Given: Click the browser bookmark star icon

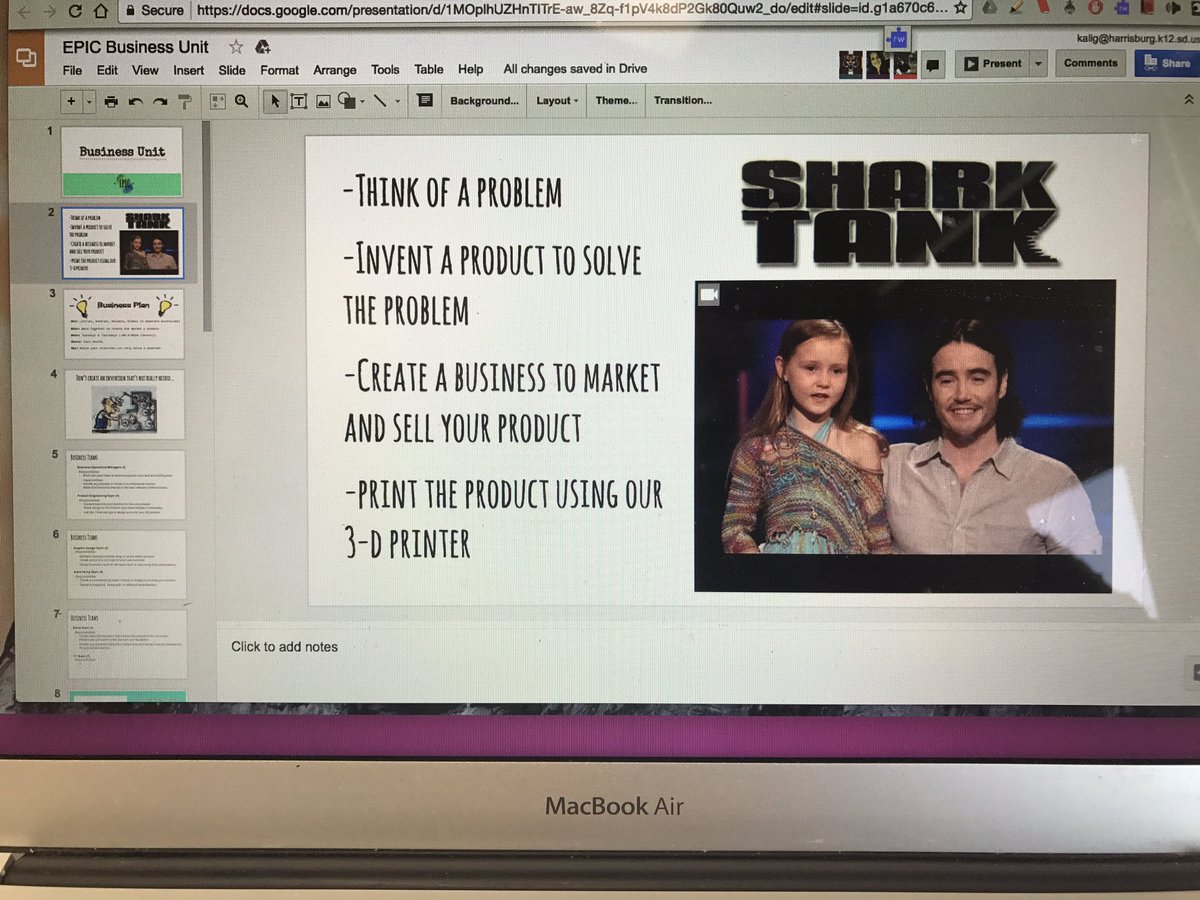Looking at the screenshot, I should point(960,9).
